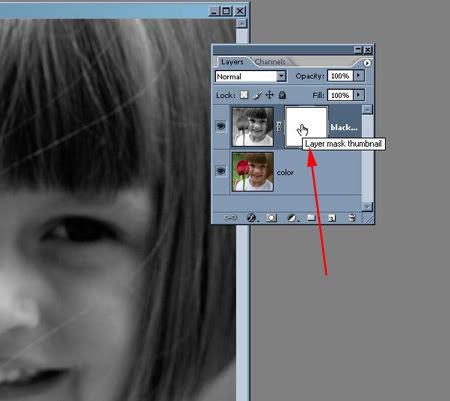Open the new adjustment layer menu icon
The height and width of the screenshot is (401, 450).
tap(292, 218)
